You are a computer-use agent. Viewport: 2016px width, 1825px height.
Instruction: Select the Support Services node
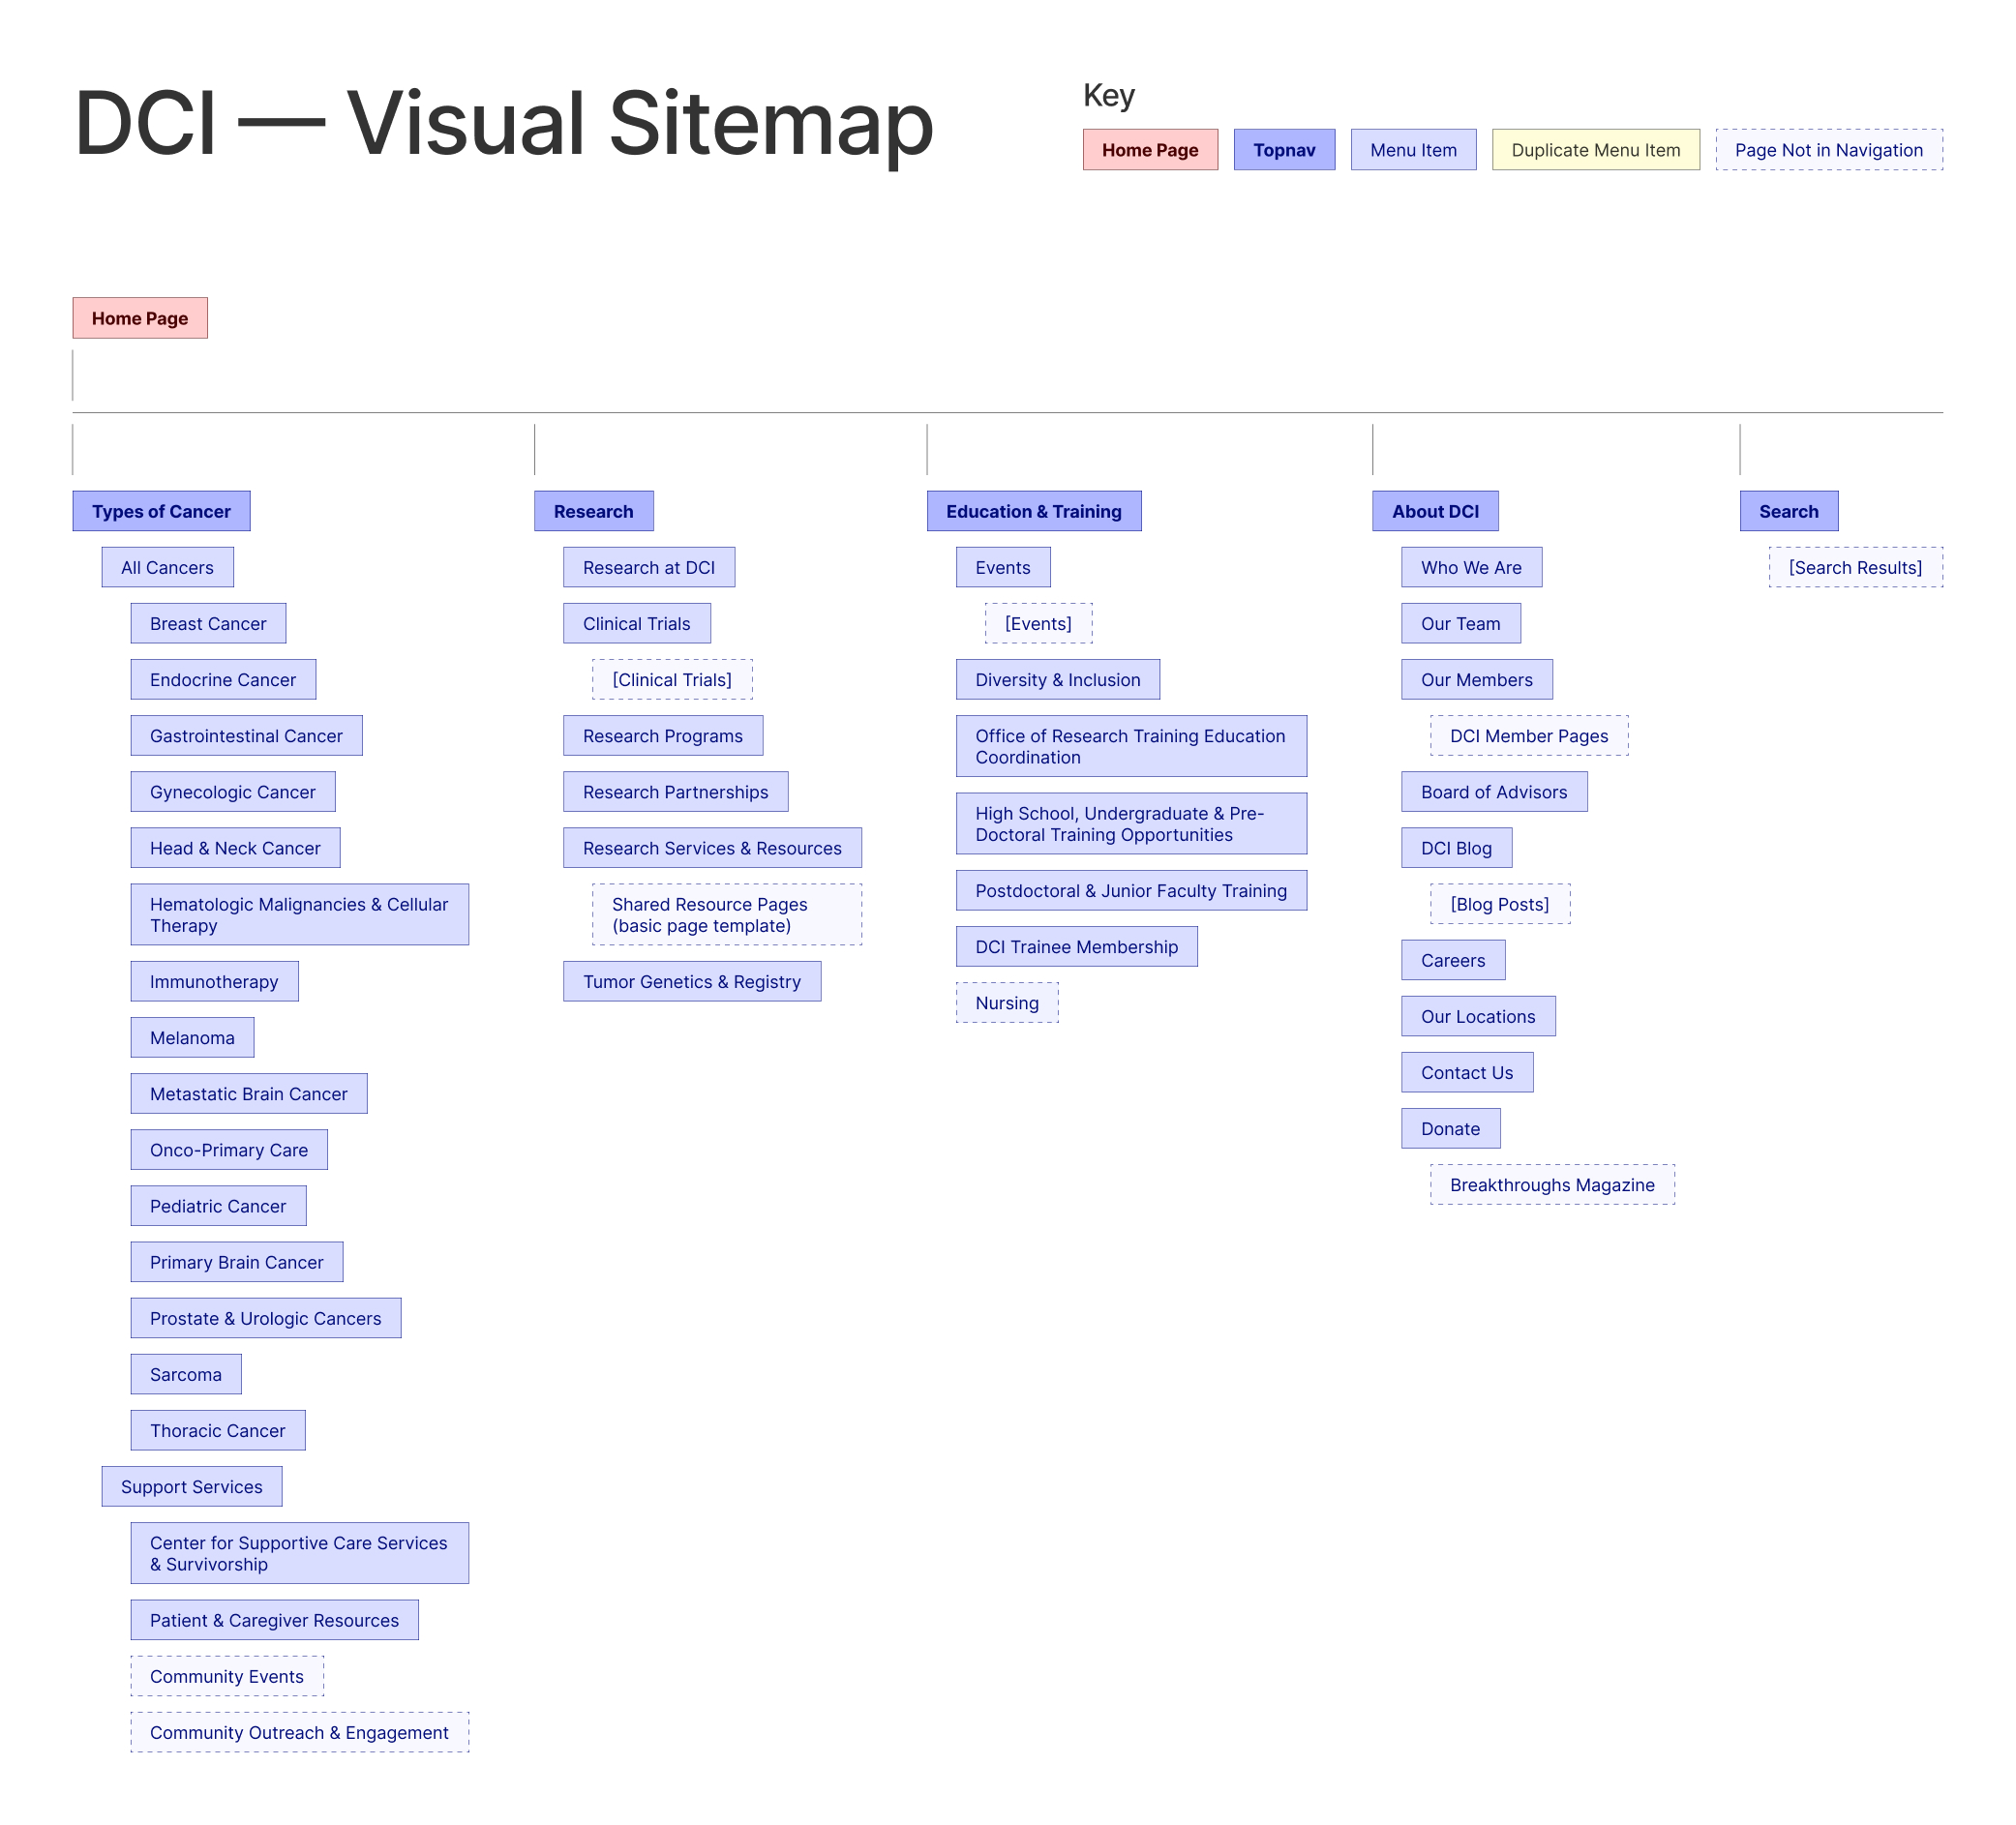click(192, 1486)
